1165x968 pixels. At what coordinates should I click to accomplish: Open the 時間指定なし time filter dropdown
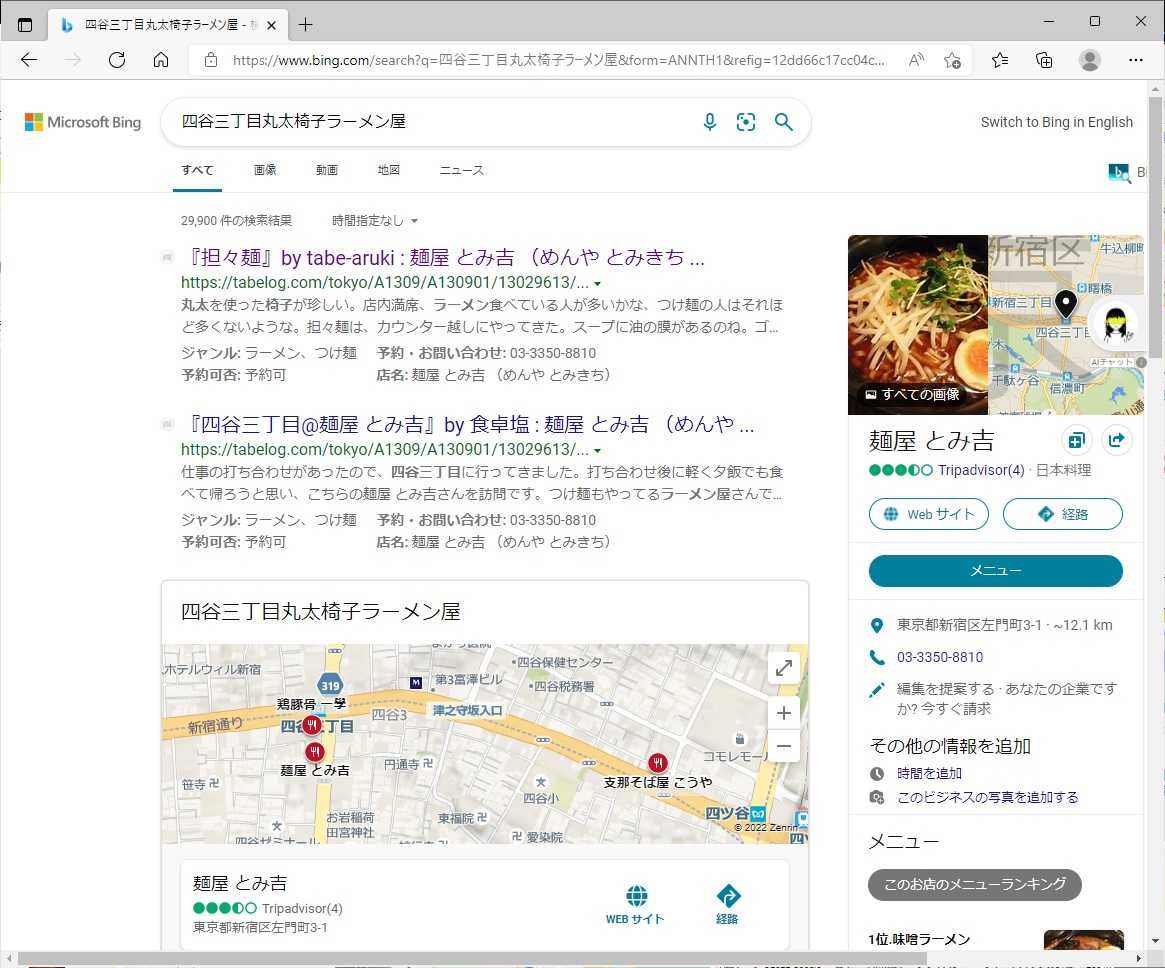[375, 220]
